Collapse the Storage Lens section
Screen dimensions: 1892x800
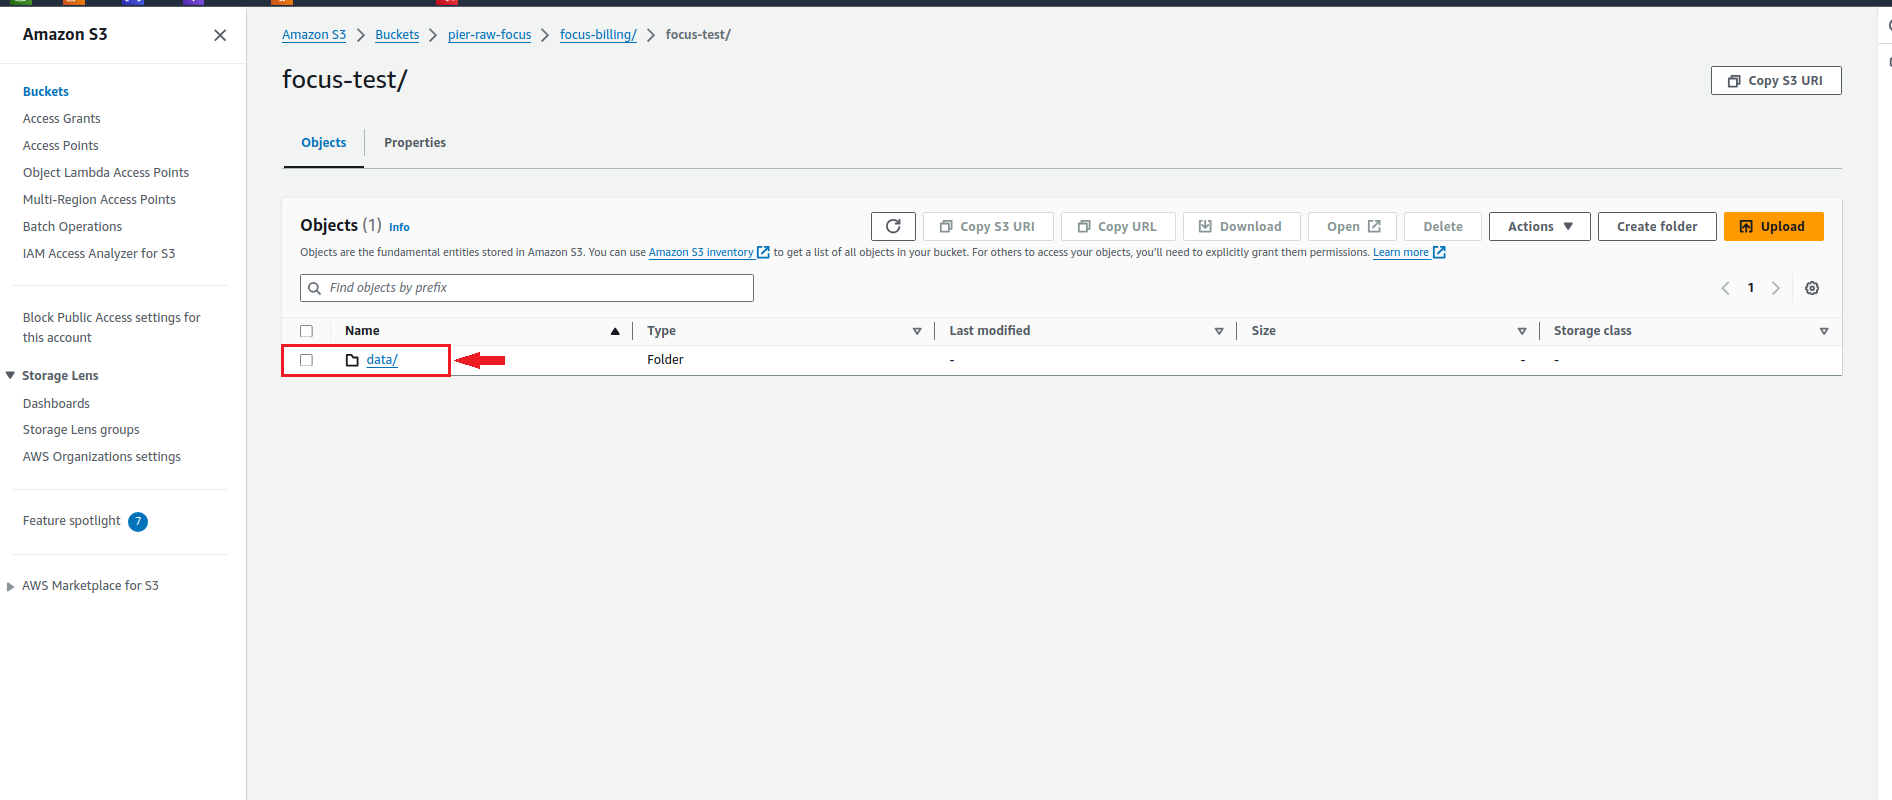coord(11,376)
